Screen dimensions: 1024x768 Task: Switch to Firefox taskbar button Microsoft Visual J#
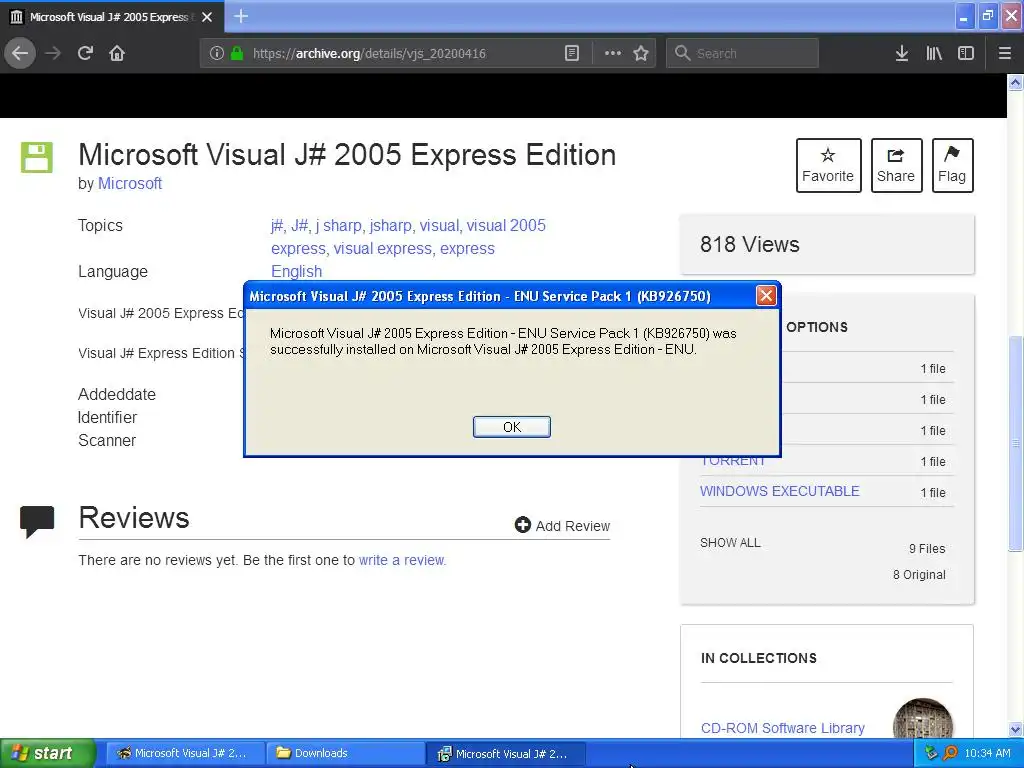185,753
